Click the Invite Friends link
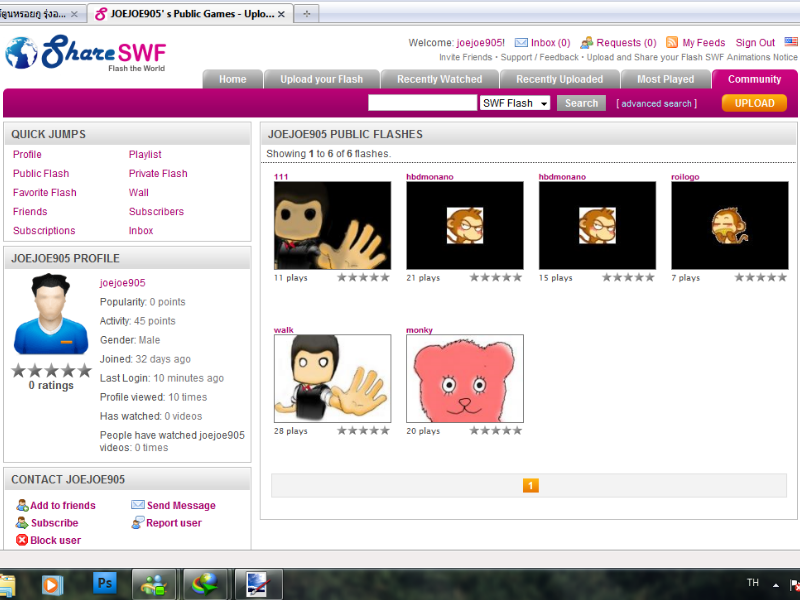This screenshot has height=600, width=800. coord(466,57)
